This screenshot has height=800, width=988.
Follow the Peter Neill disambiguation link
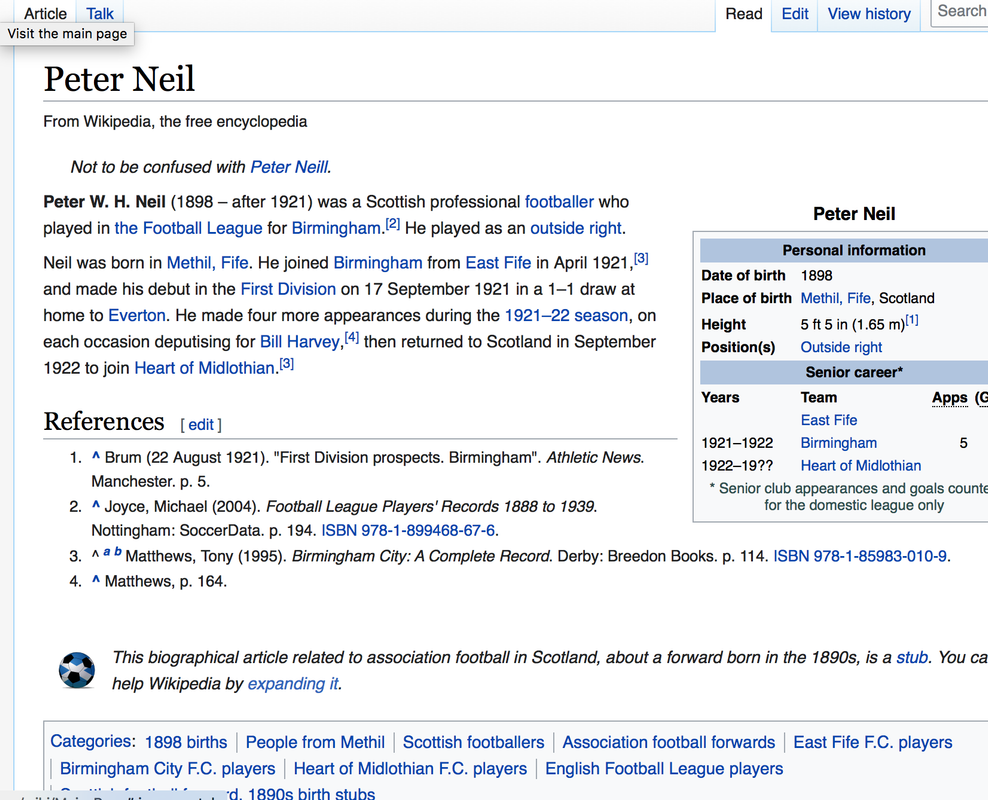click(289, 167)
